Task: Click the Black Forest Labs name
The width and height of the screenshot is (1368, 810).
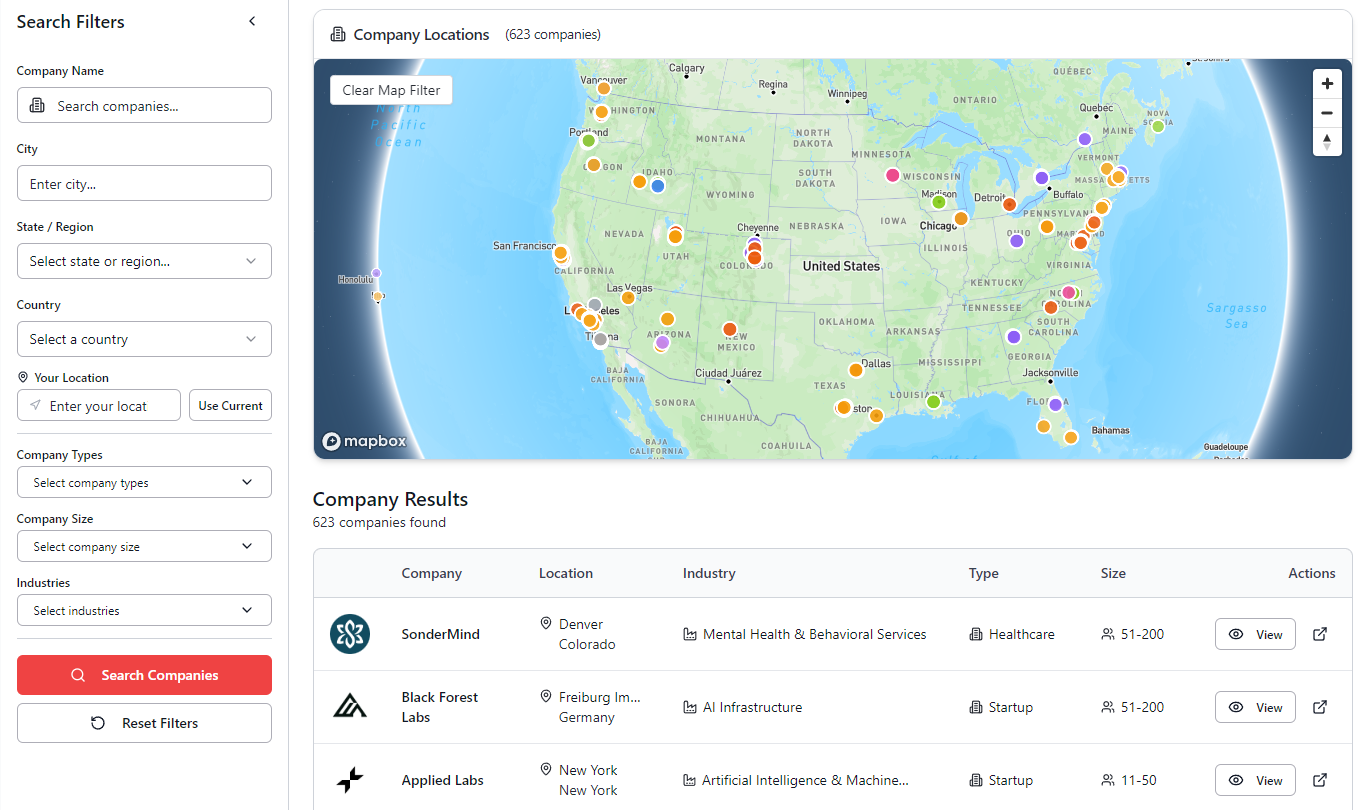Action: (440, 707)
